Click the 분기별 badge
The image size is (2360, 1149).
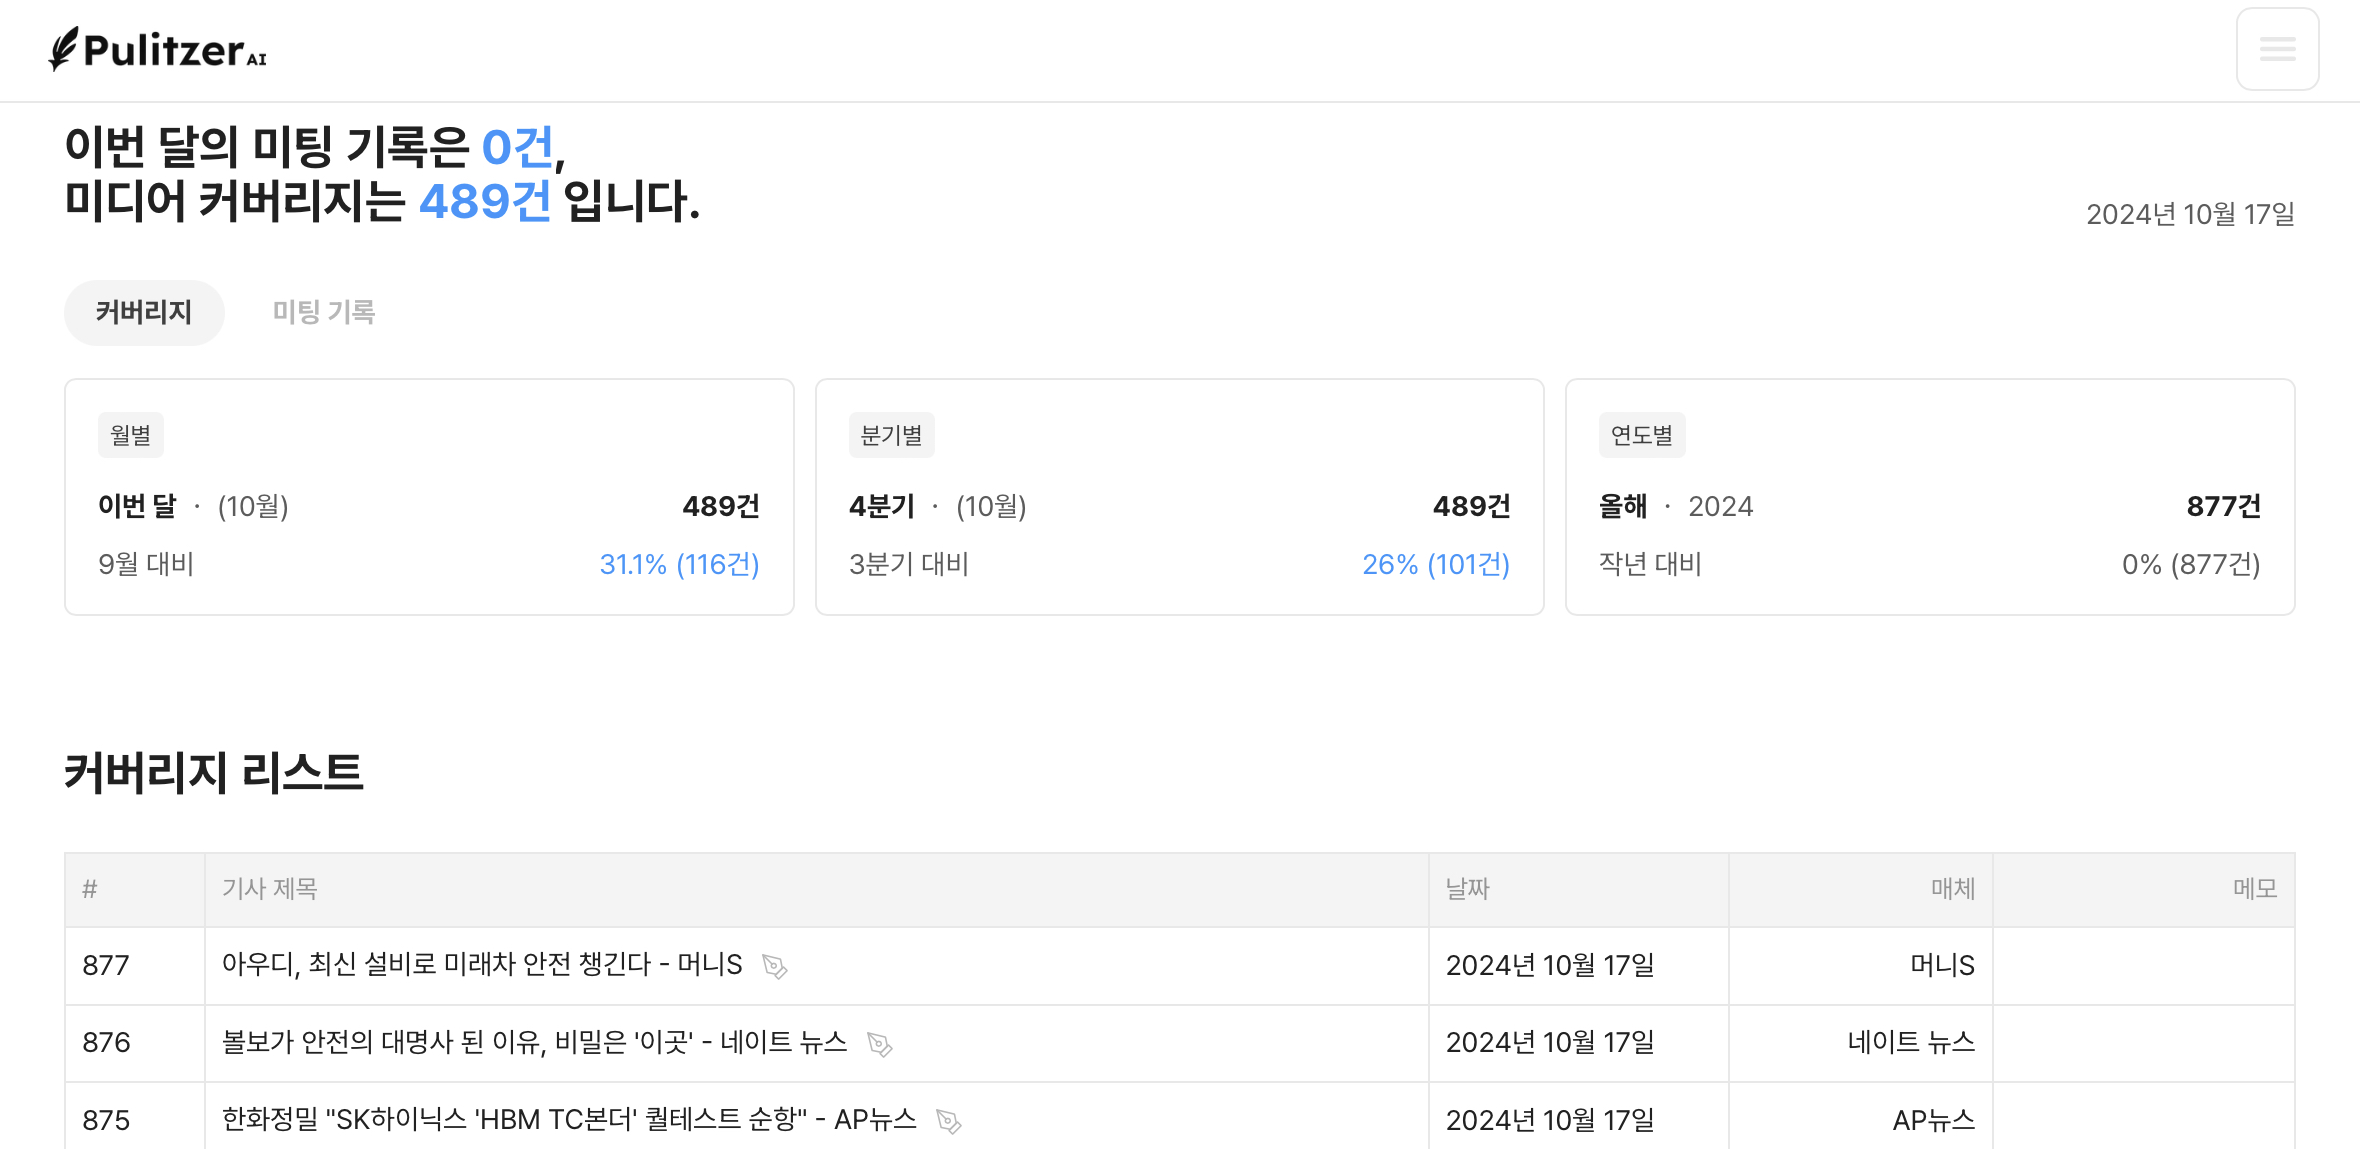coord(891,436)
